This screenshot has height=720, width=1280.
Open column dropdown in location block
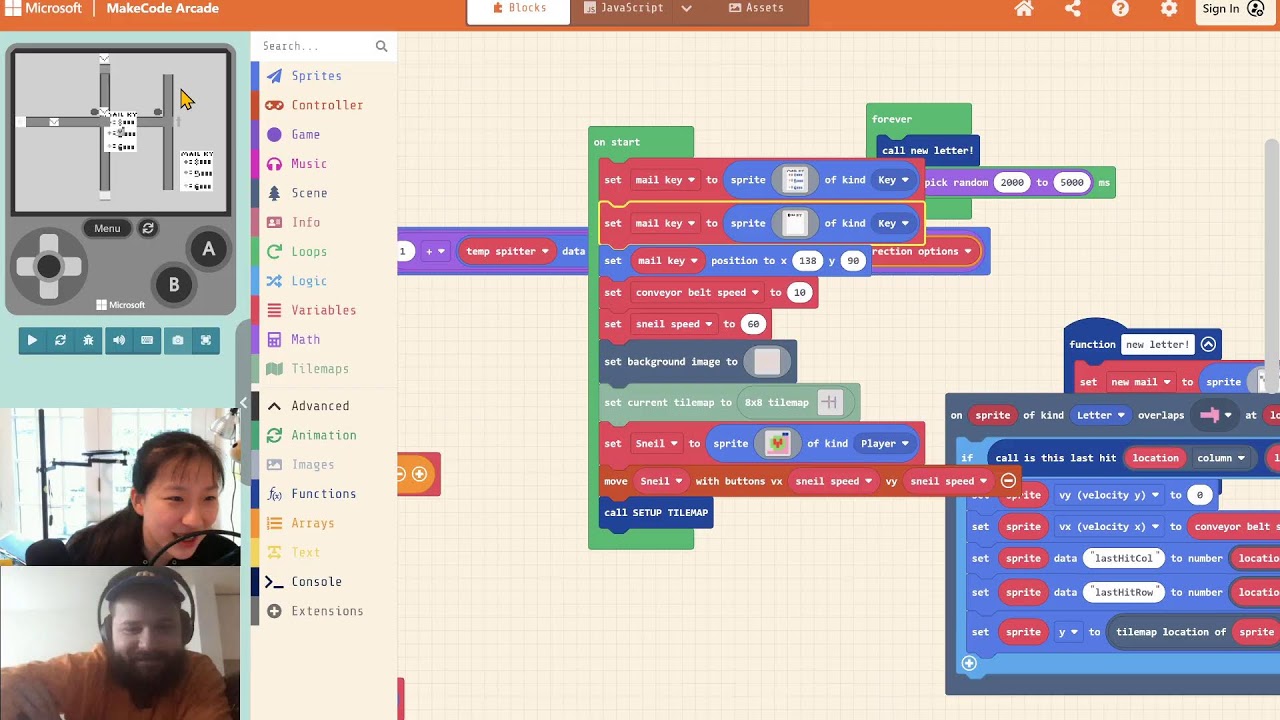click(1220, 458)
